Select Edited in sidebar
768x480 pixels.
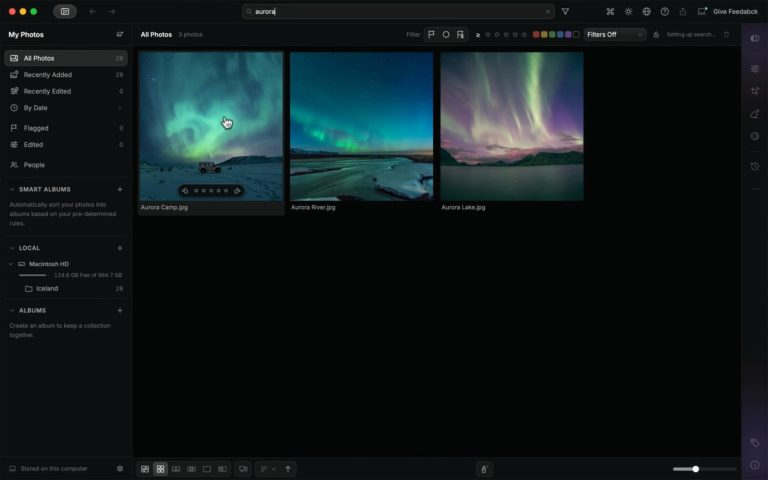pyautogui.click(x=66, y=144)
